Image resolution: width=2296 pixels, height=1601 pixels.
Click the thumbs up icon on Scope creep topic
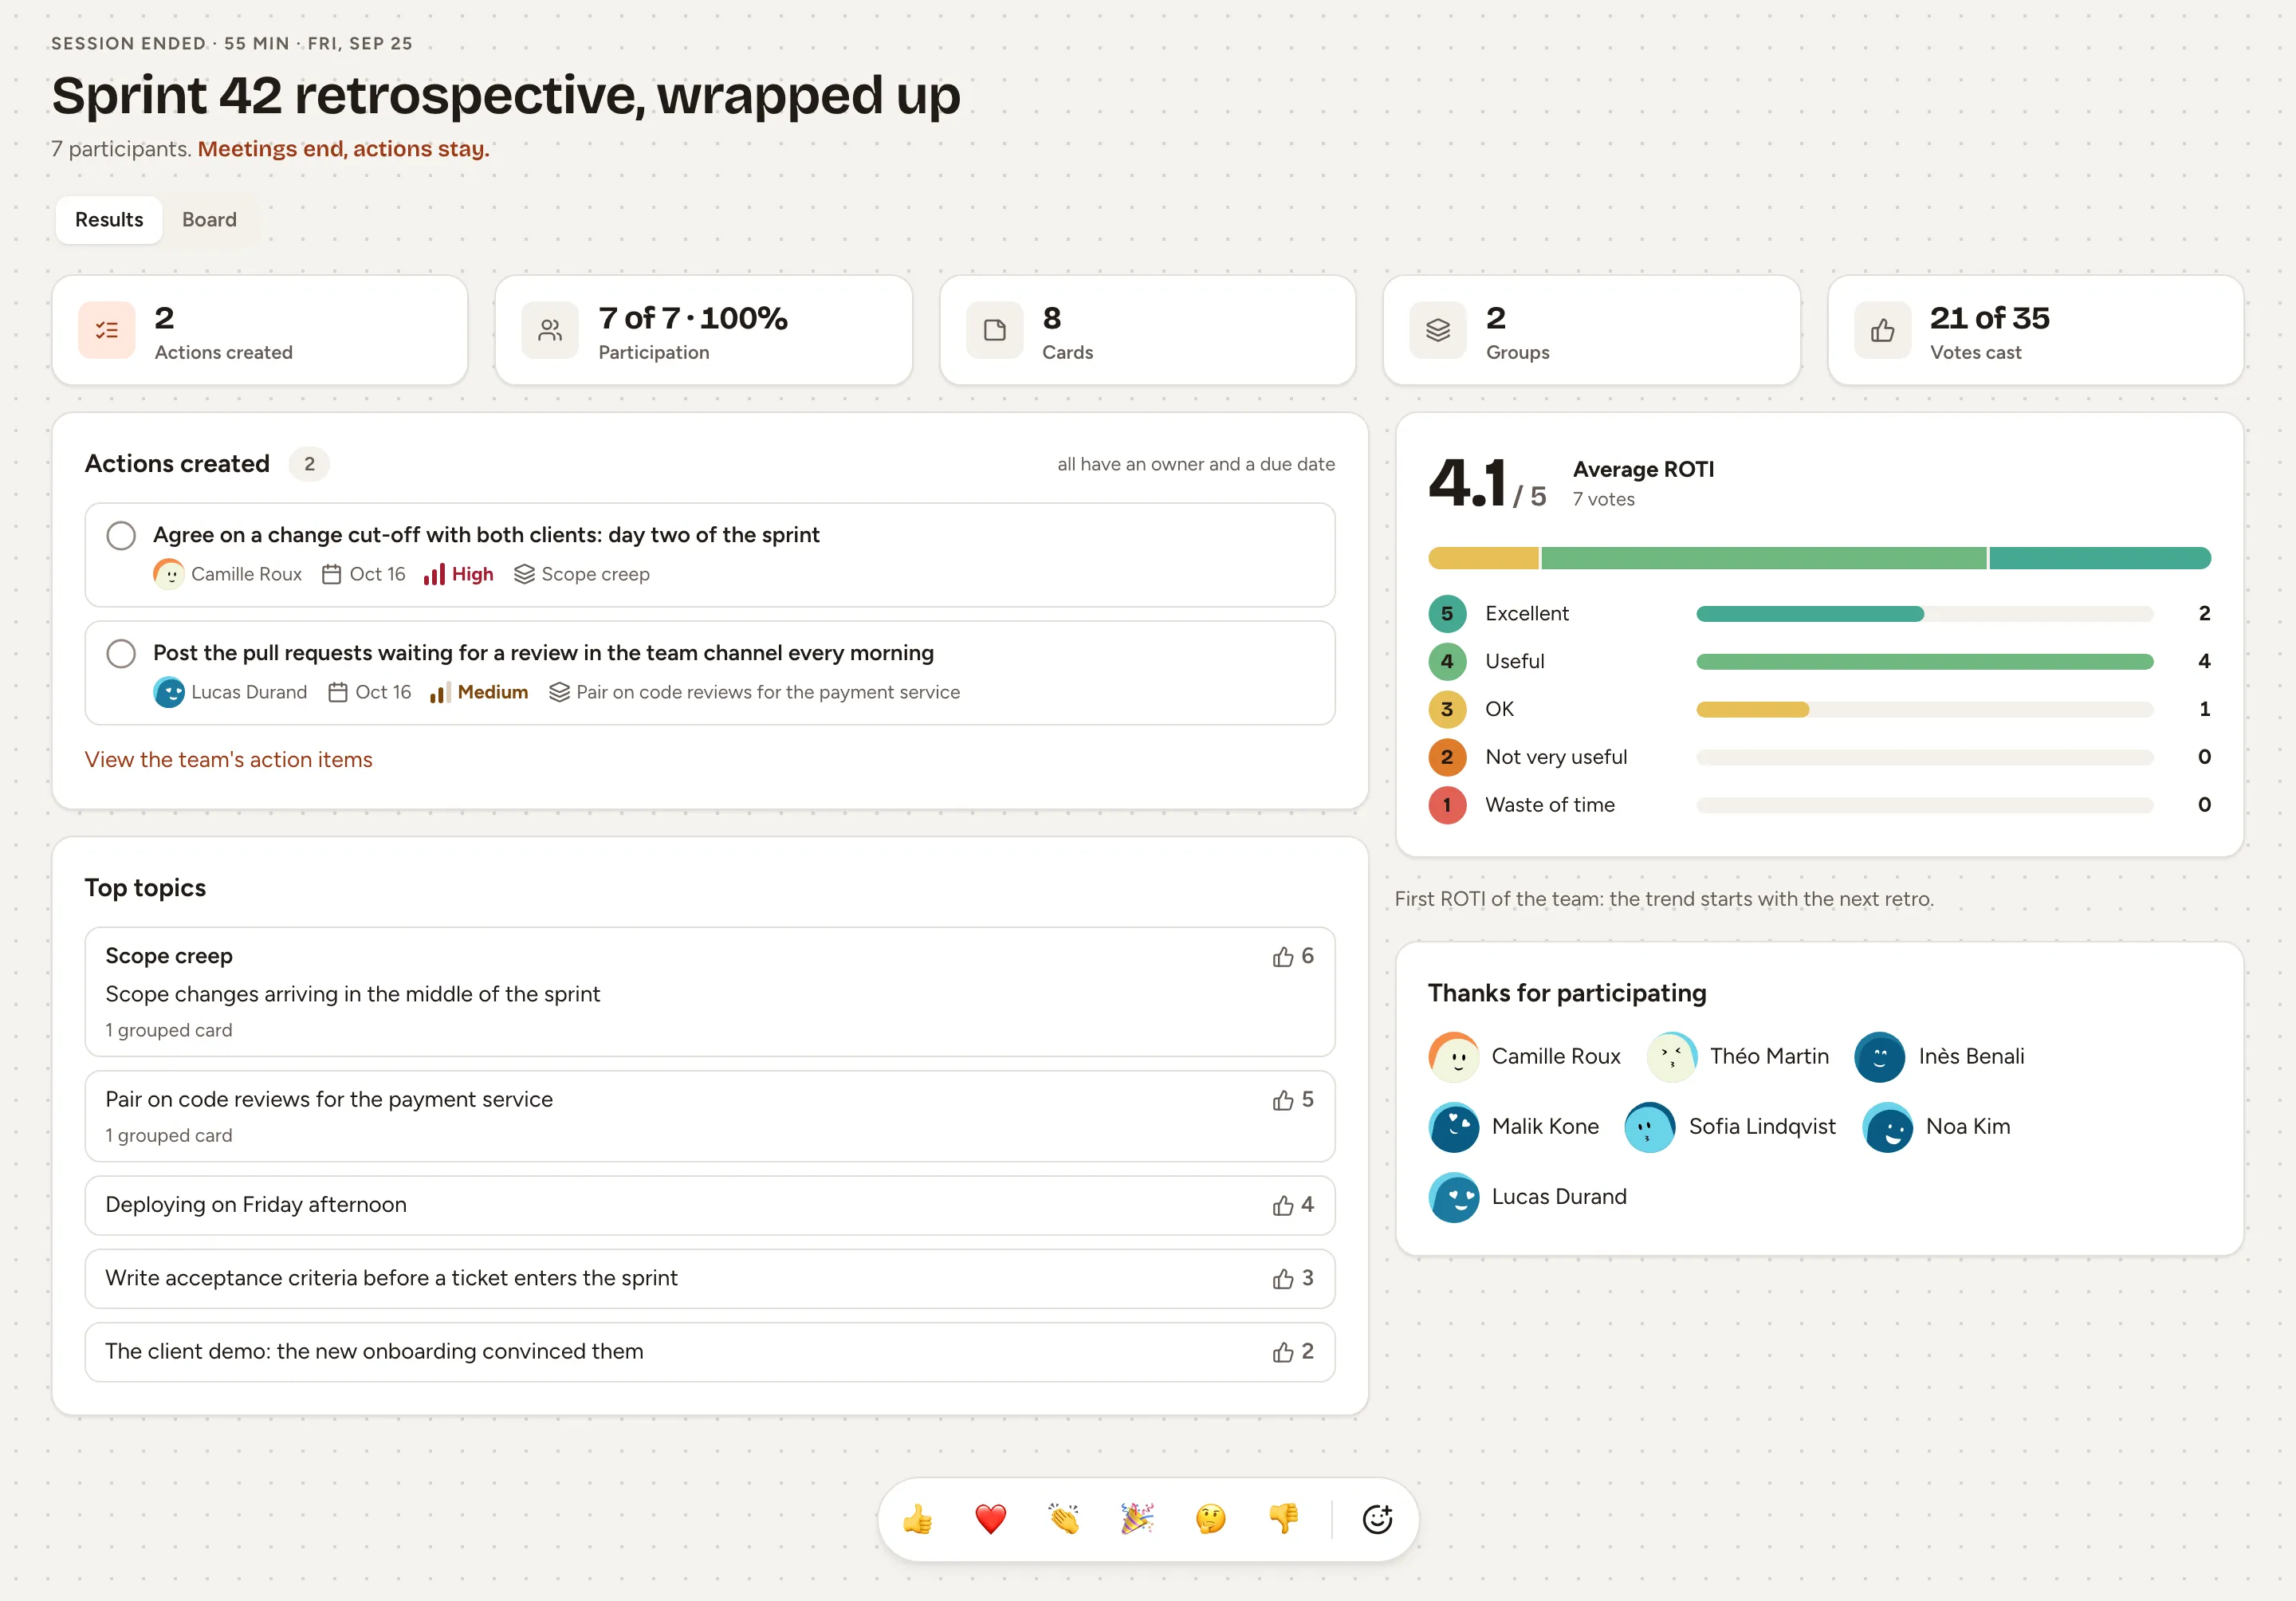1283,957
